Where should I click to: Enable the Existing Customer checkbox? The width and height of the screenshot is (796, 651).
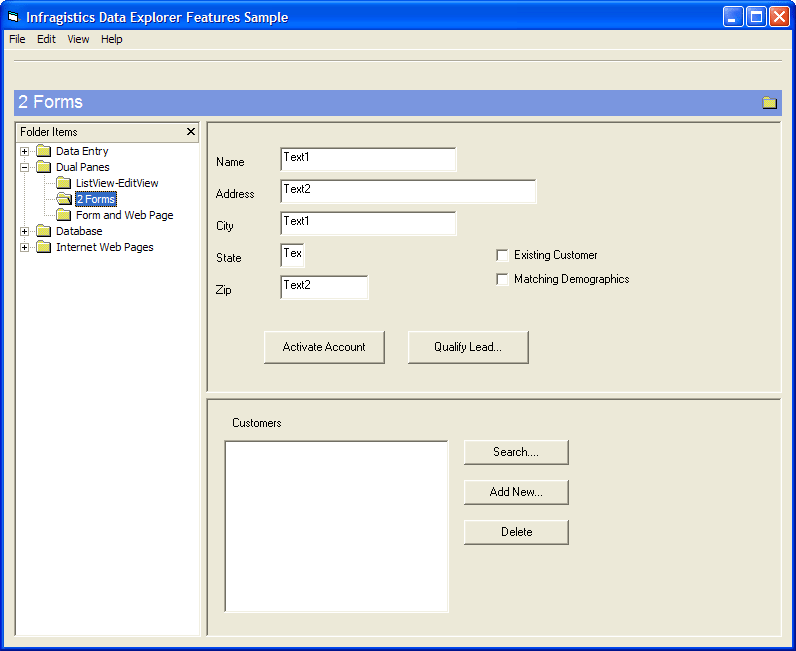coord(503,255)
